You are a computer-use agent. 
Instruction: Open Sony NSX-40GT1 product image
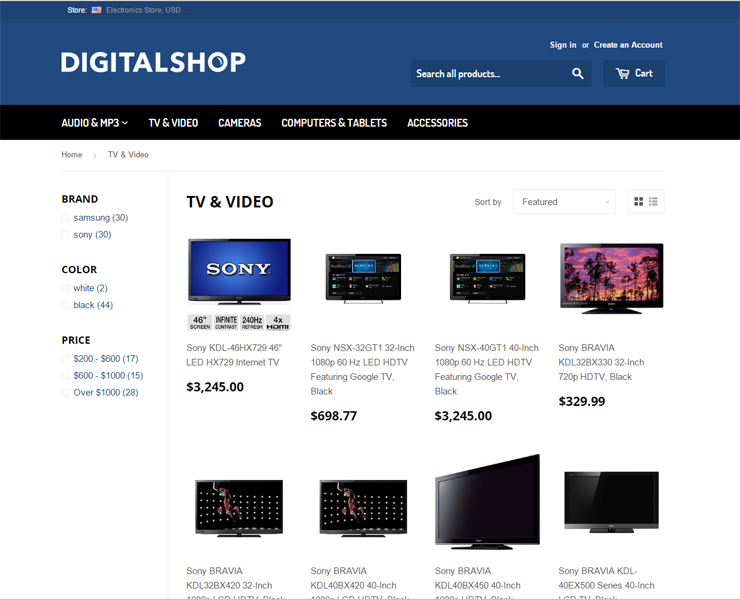coord(488,279)
